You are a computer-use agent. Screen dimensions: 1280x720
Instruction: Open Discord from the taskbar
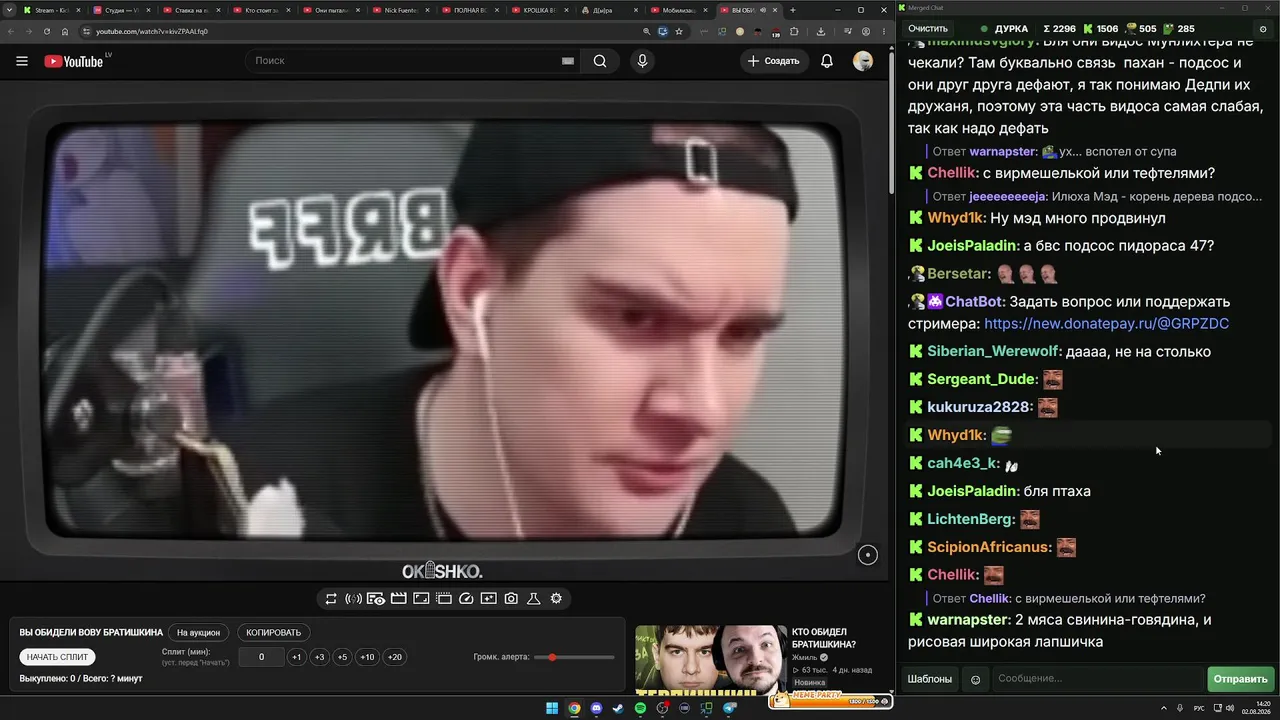coord(596,708)
